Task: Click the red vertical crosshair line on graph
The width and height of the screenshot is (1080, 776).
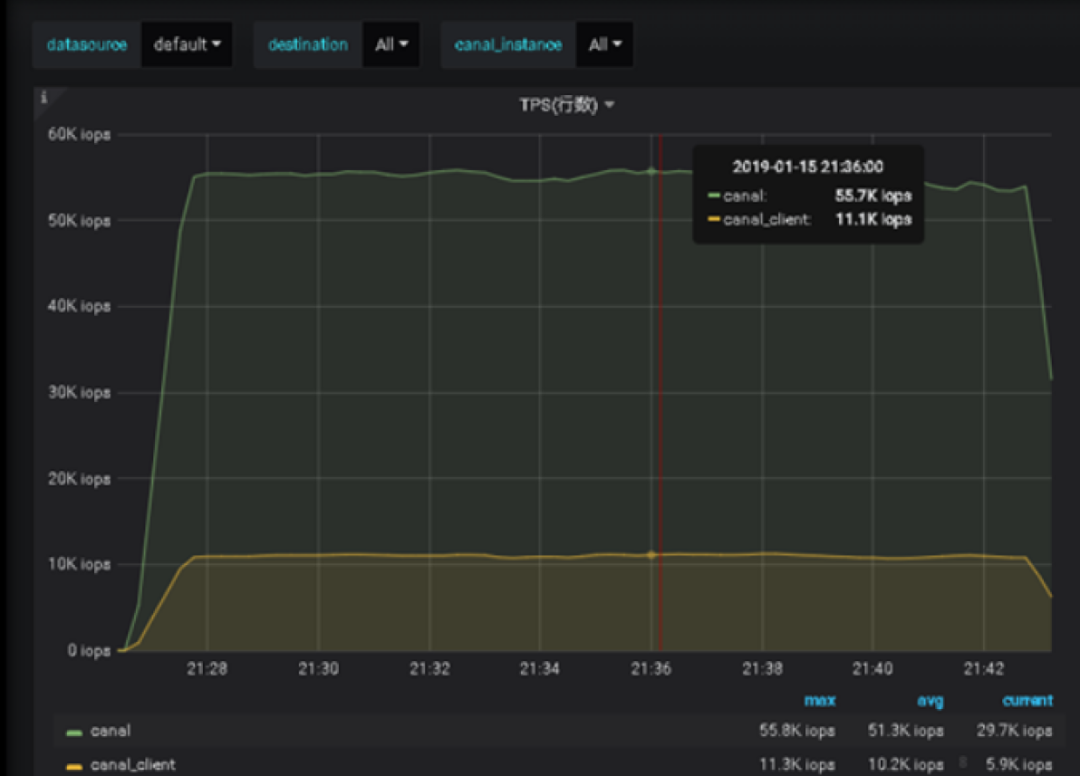Action: pos(660,400)
